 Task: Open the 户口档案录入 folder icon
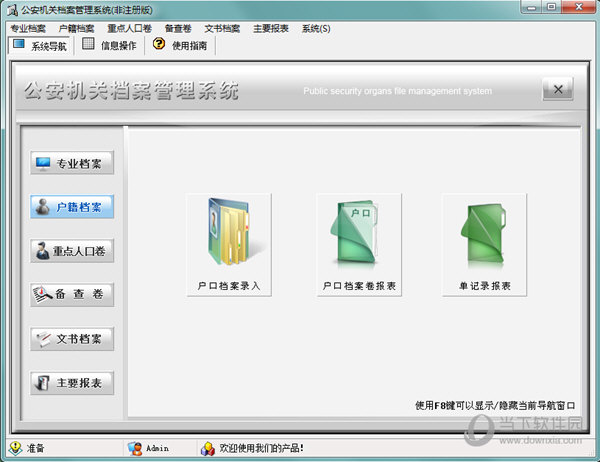pyautogui.click(x=229, y=245)
